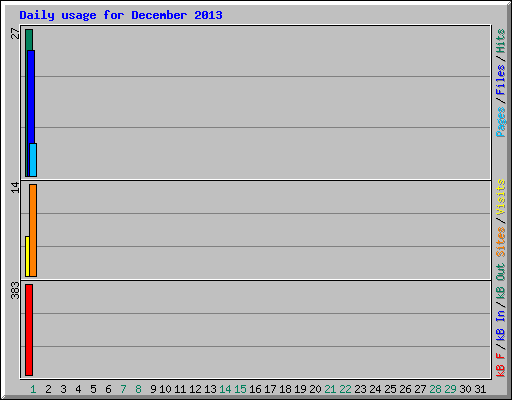The width and height of the screenshot is (512, 400).
Task: Click day 11 on the x-axis
Action: tap(180, 389)
